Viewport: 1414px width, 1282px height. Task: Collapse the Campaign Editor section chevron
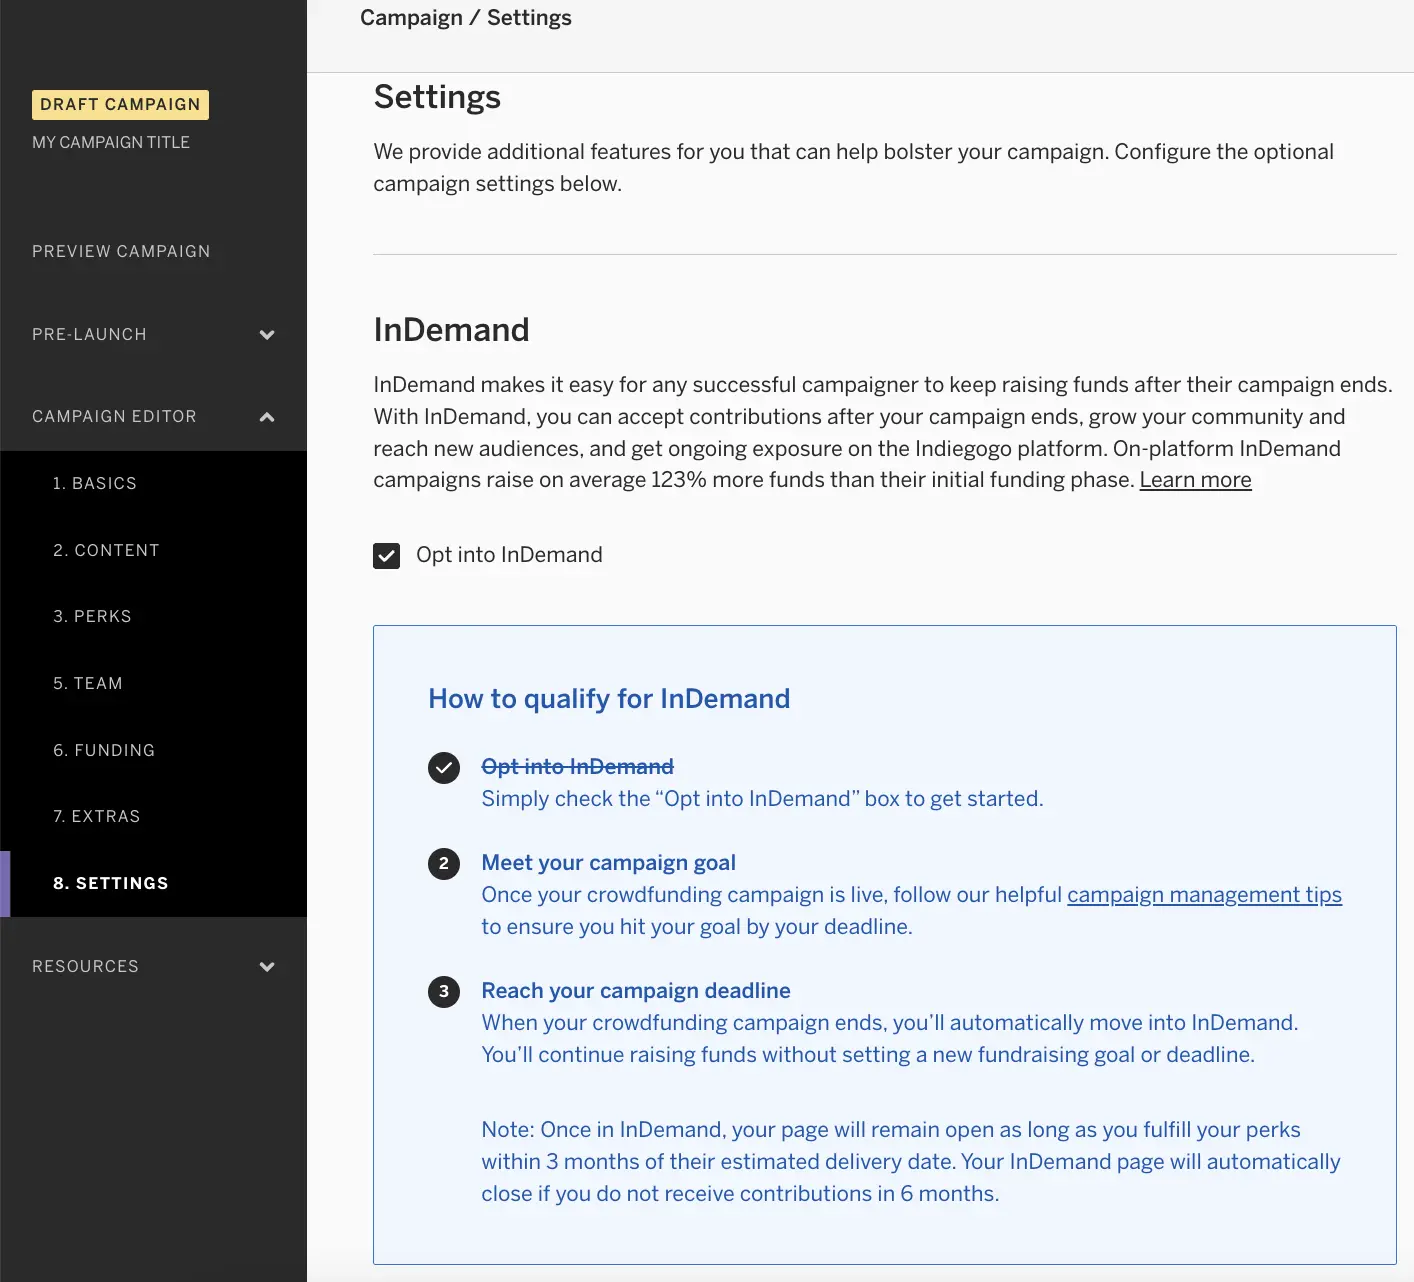tap(267, 417)
